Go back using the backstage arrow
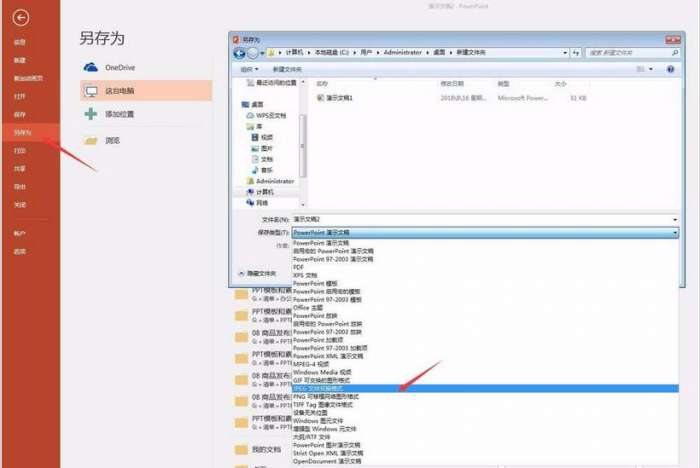 (x=21, y=18)
